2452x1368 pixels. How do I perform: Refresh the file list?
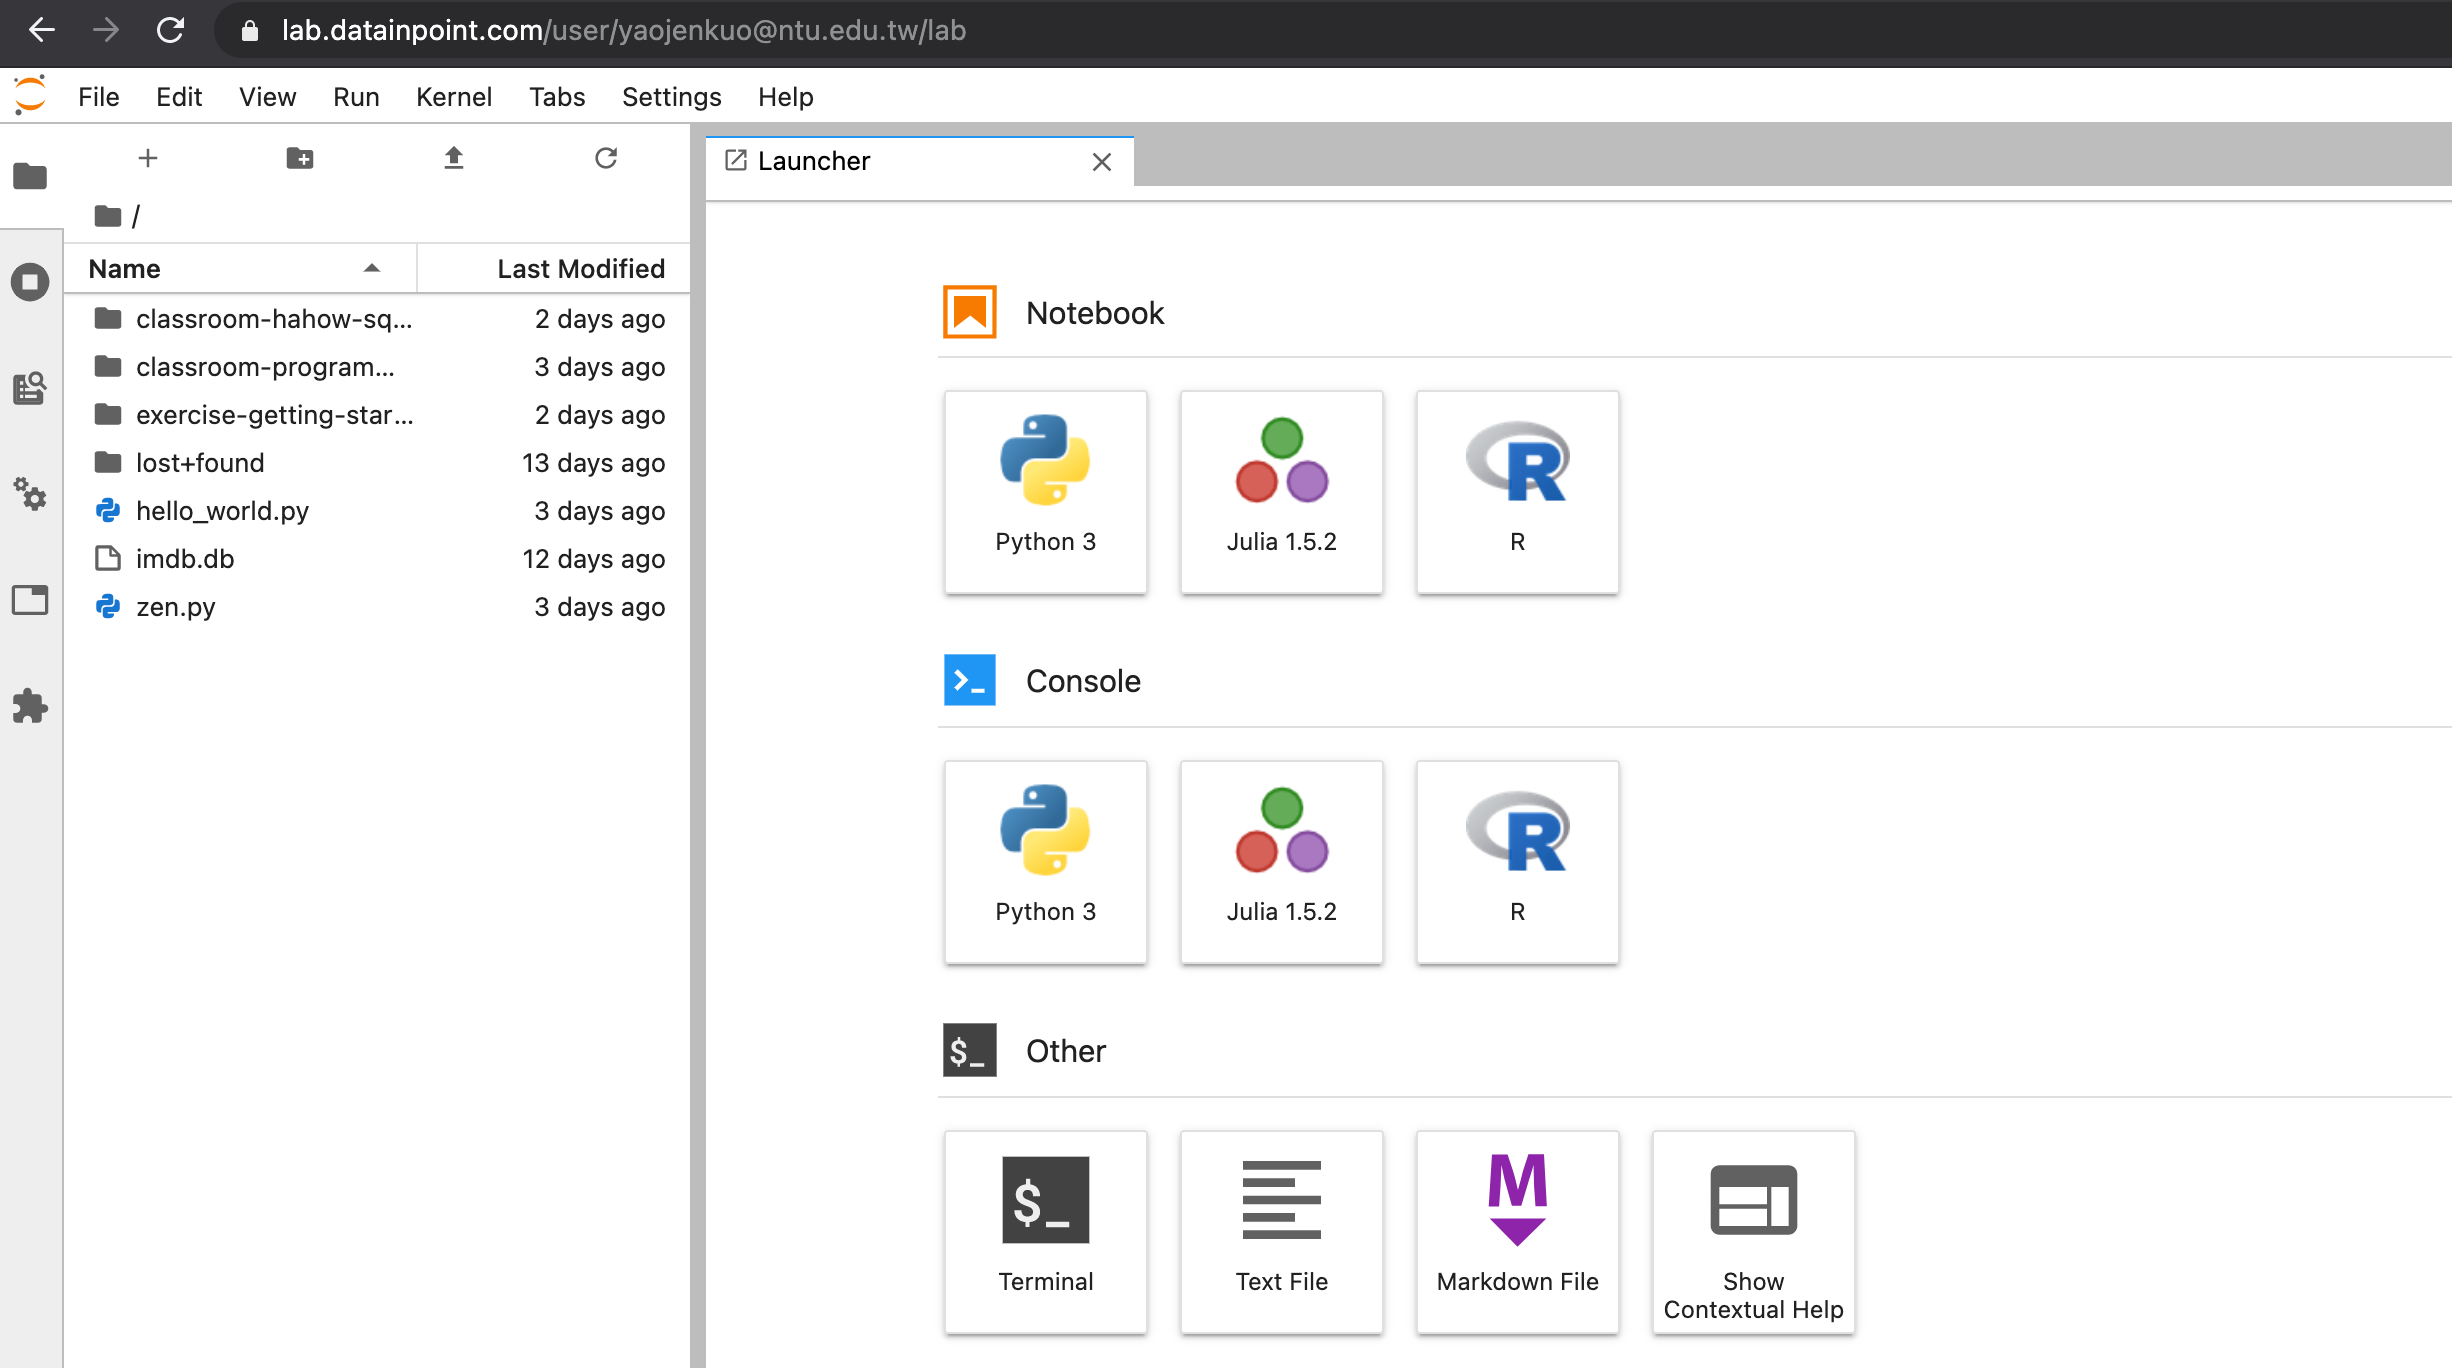[606, 158]
